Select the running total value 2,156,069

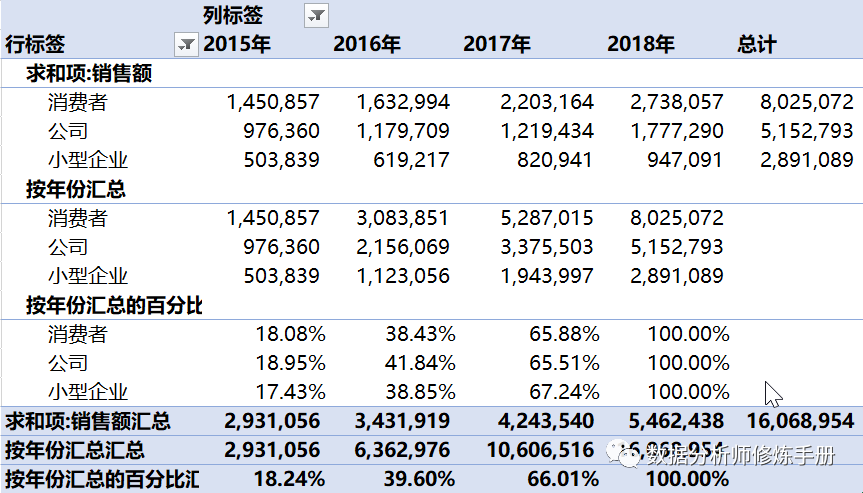click(x=403, y=247)
